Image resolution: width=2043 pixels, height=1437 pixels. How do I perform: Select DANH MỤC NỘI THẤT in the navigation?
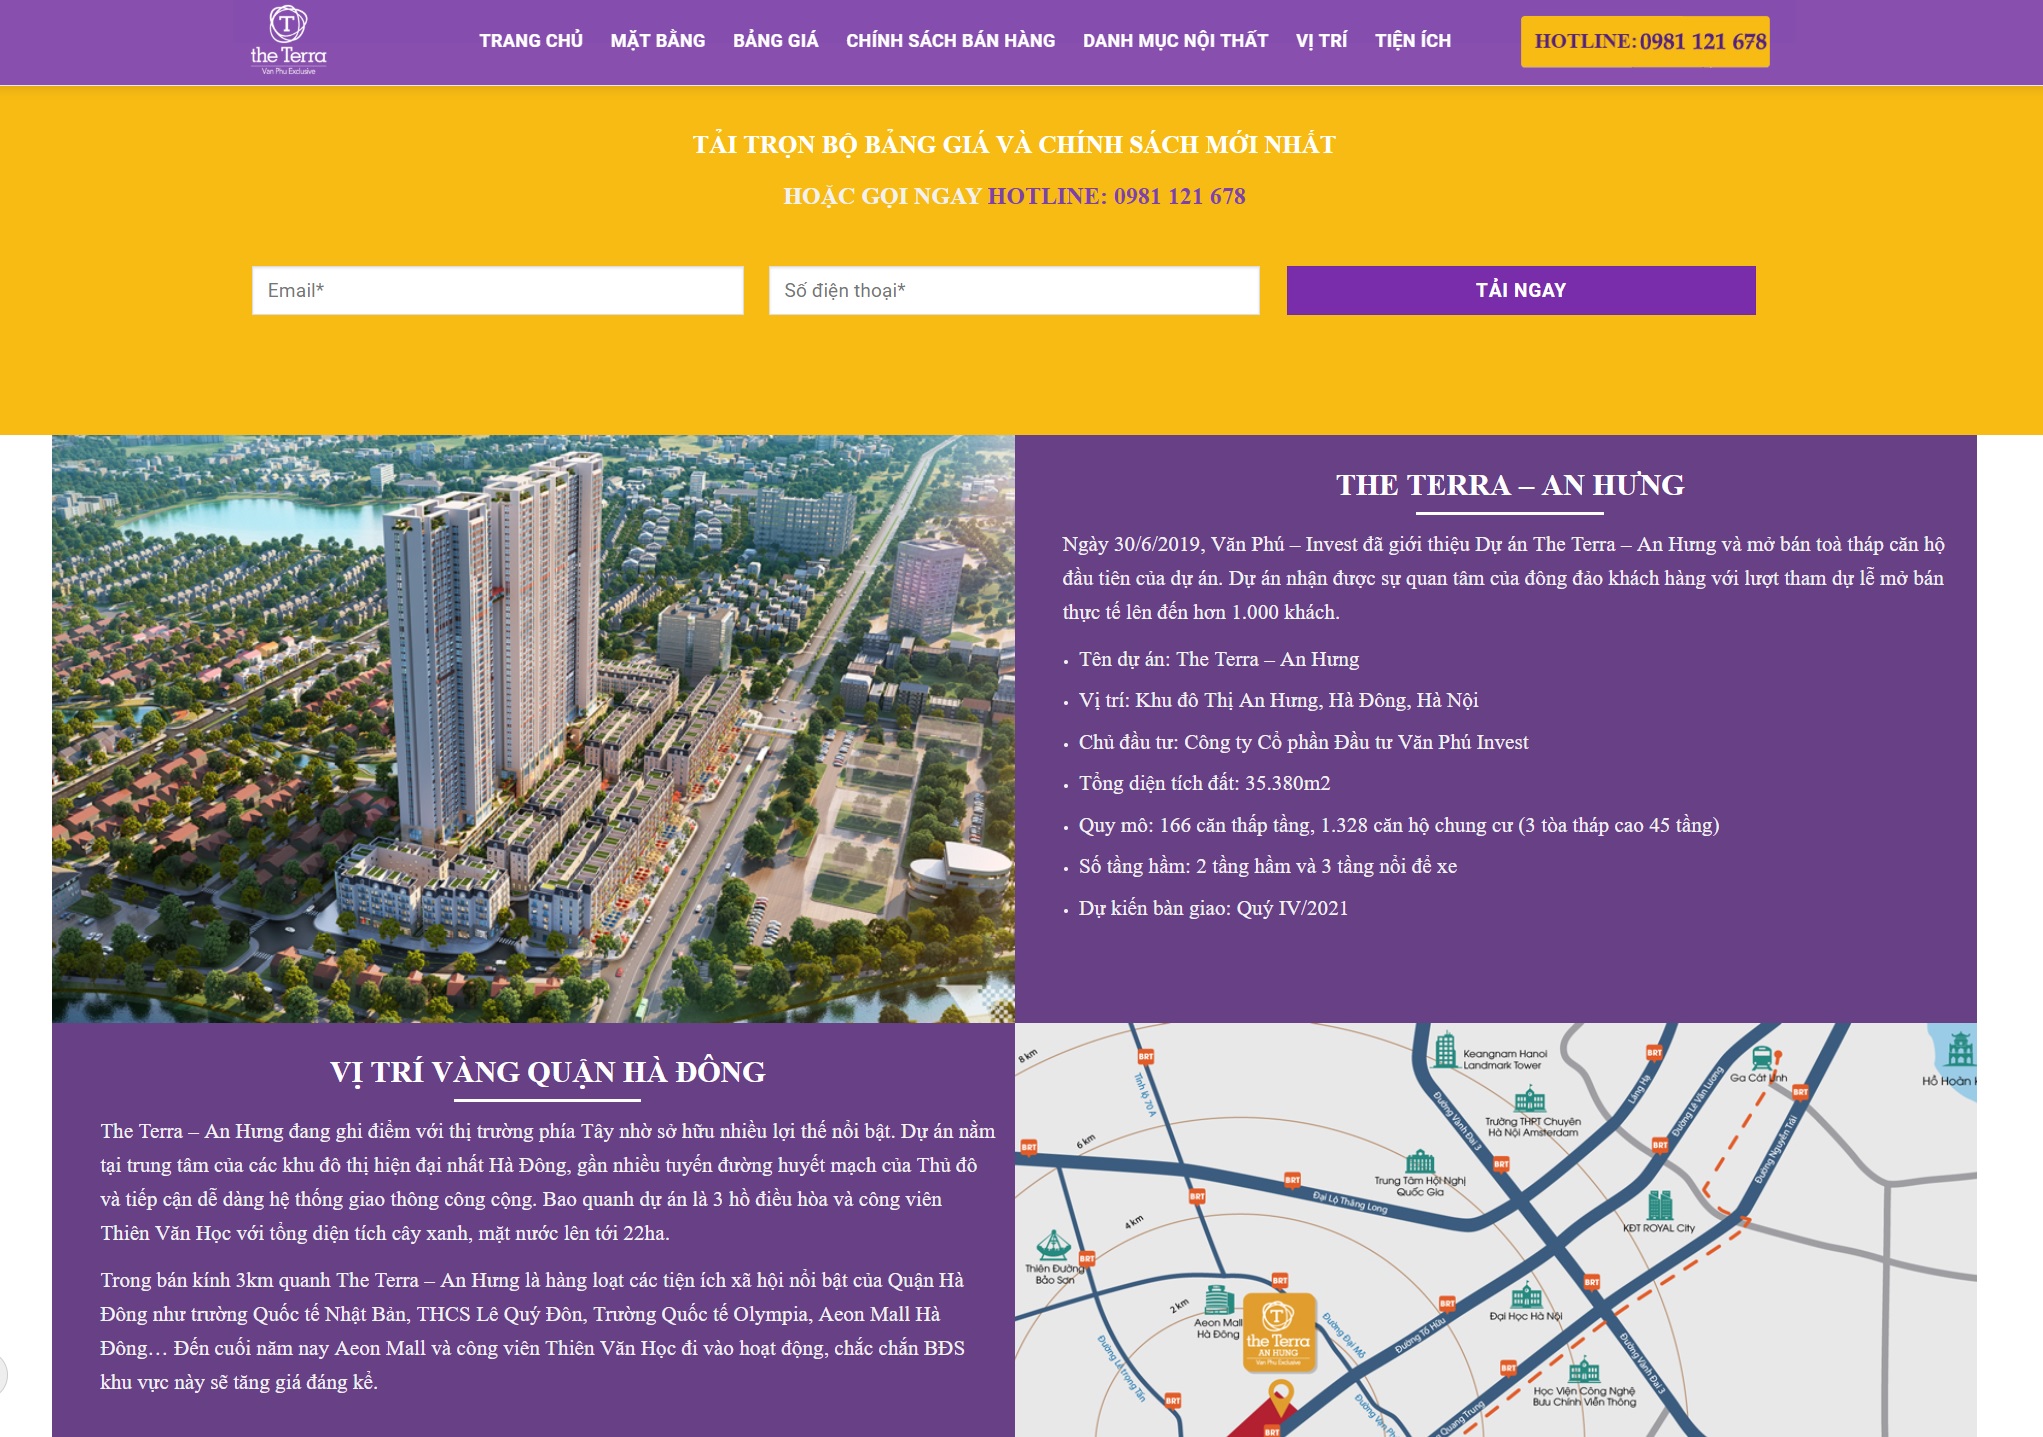(1175, 41)
